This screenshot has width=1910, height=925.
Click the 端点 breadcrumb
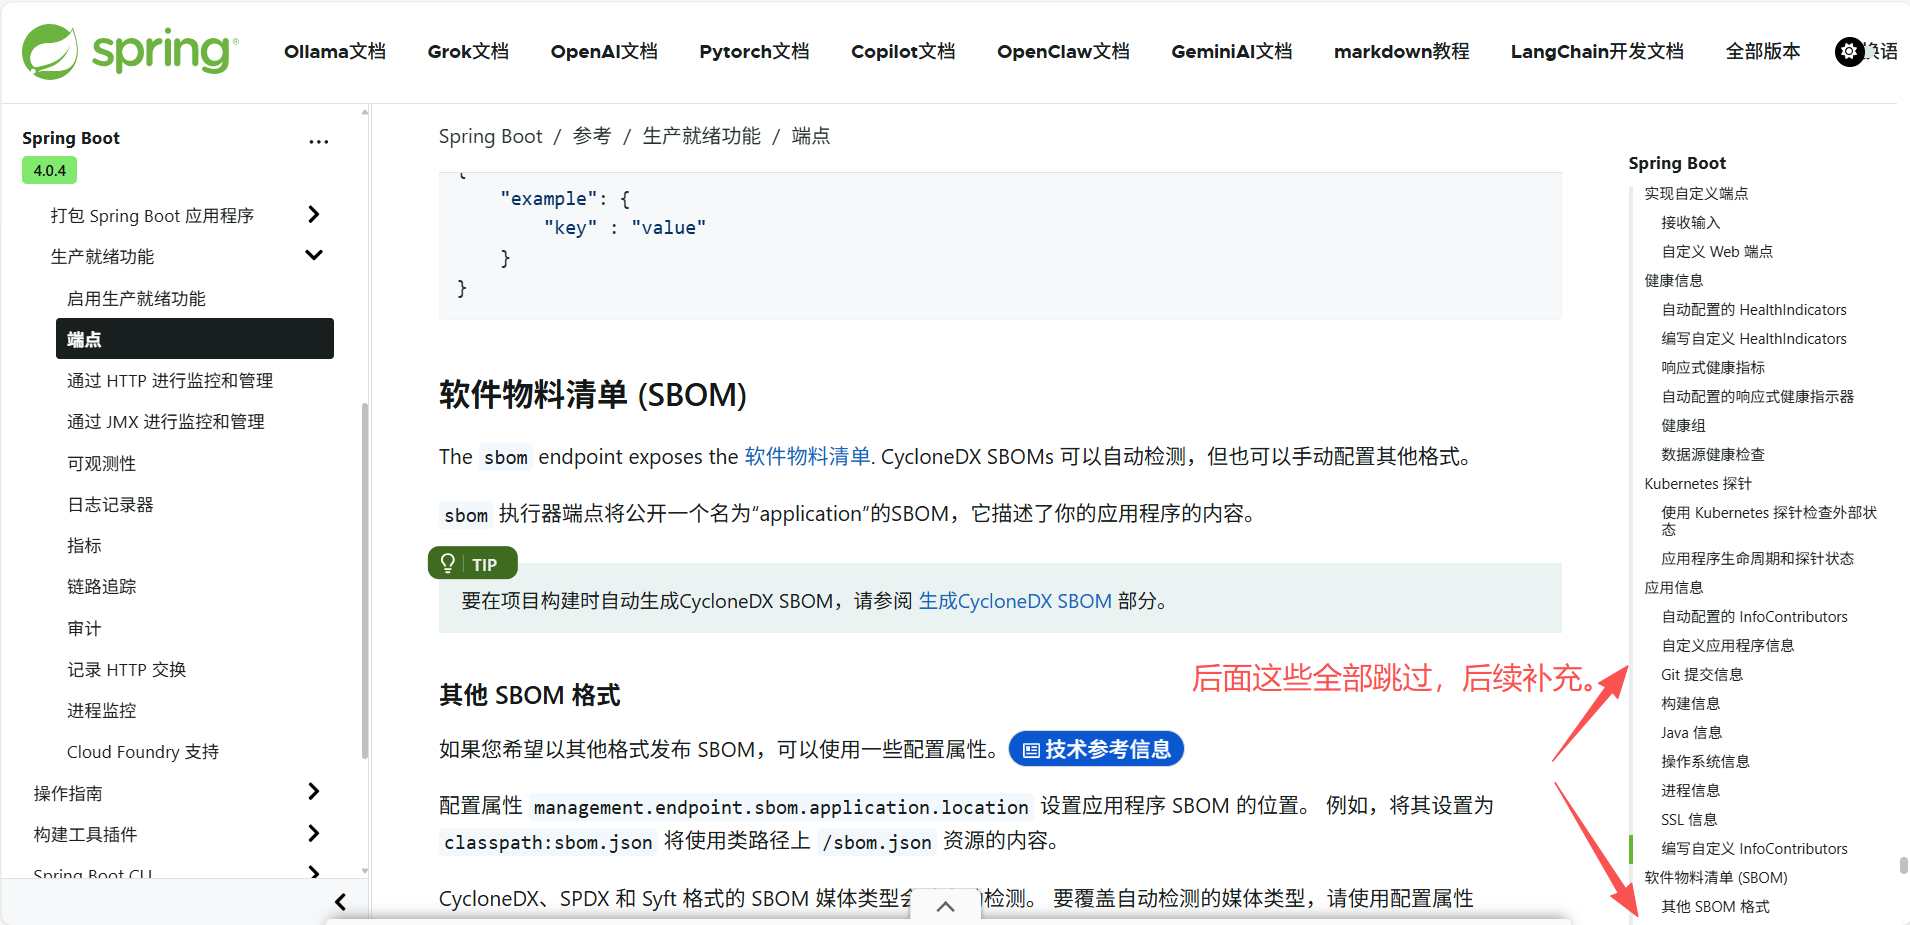[811, 136]
